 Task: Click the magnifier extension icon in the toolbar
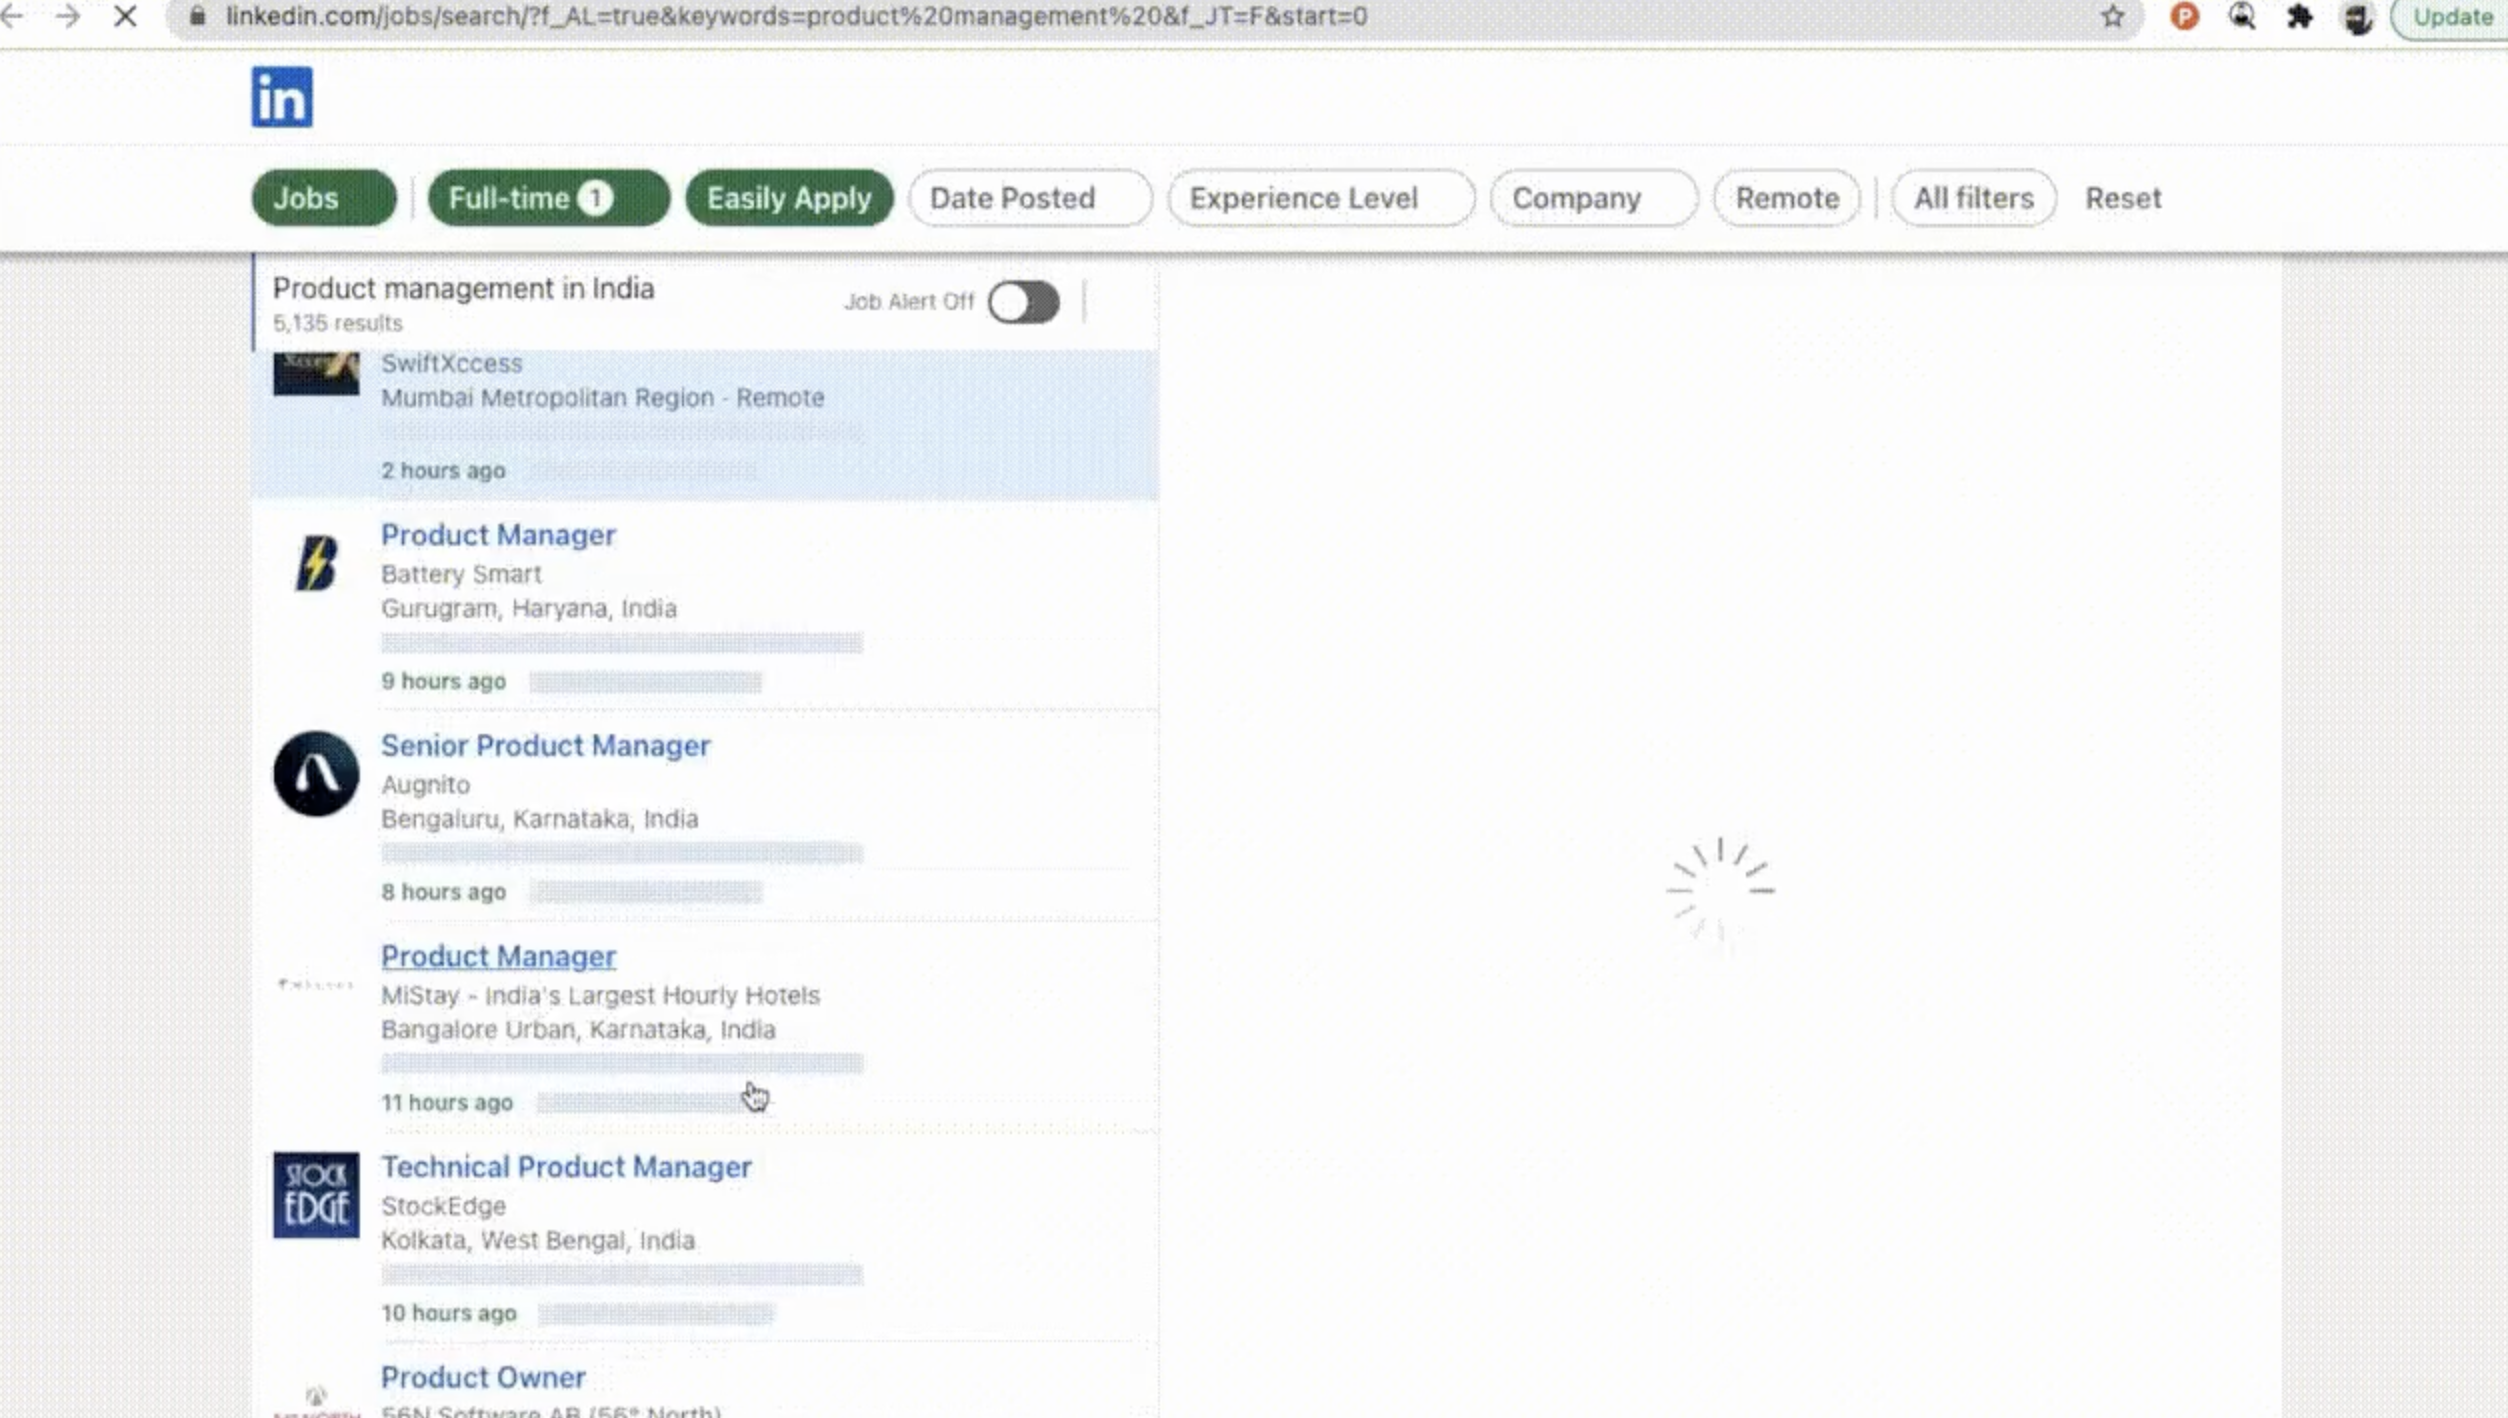pos(2242,16)
